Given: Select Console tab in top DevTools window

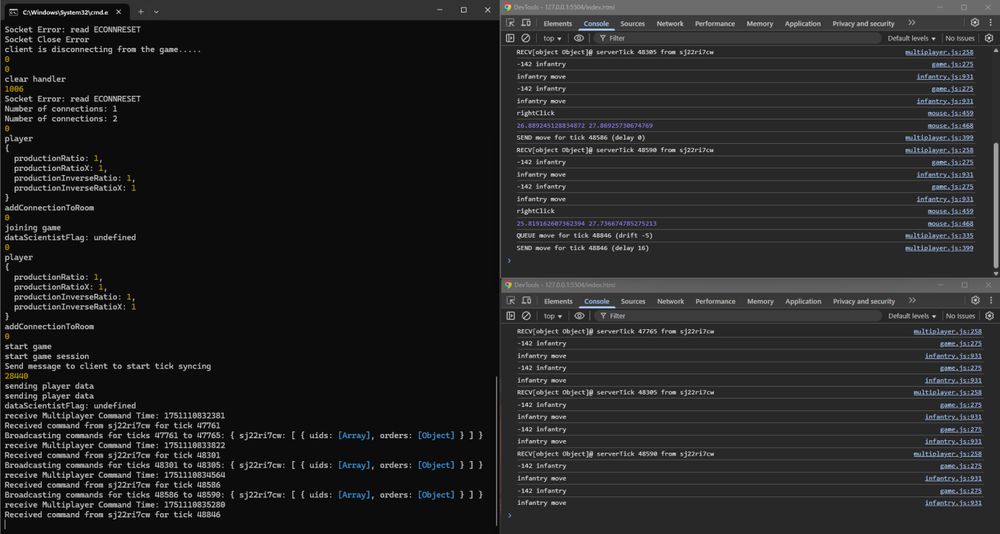Looking at the screenshot, I should 596,24.
